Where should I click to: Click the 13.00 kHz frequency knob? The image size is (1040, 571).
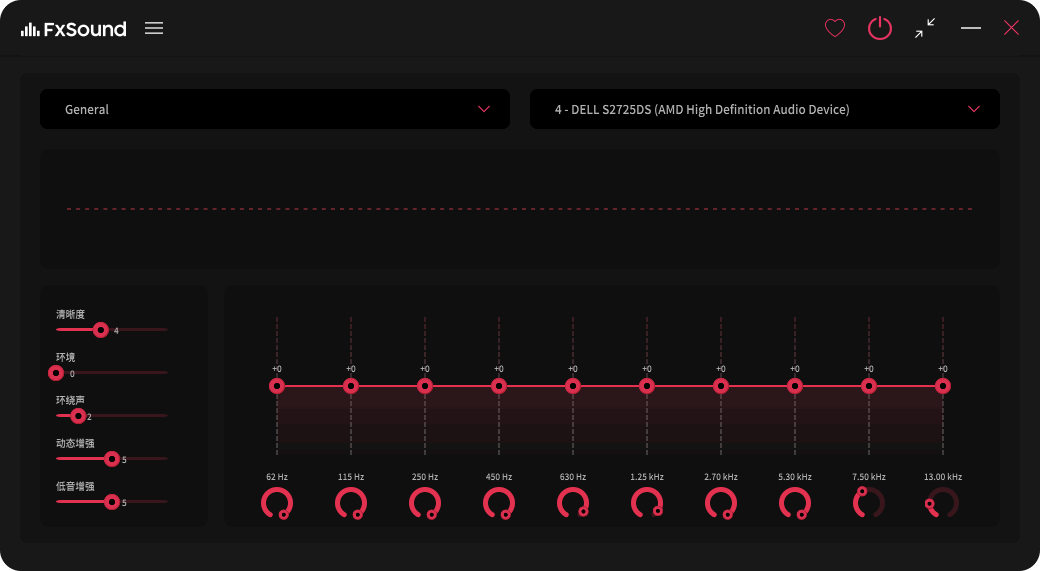coord(942,503)
